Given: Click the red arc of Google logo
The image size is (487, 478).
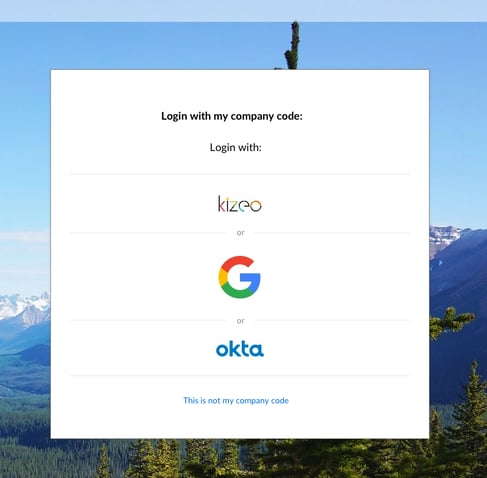Looking at the screenshot, I should [x=237, y=262].
